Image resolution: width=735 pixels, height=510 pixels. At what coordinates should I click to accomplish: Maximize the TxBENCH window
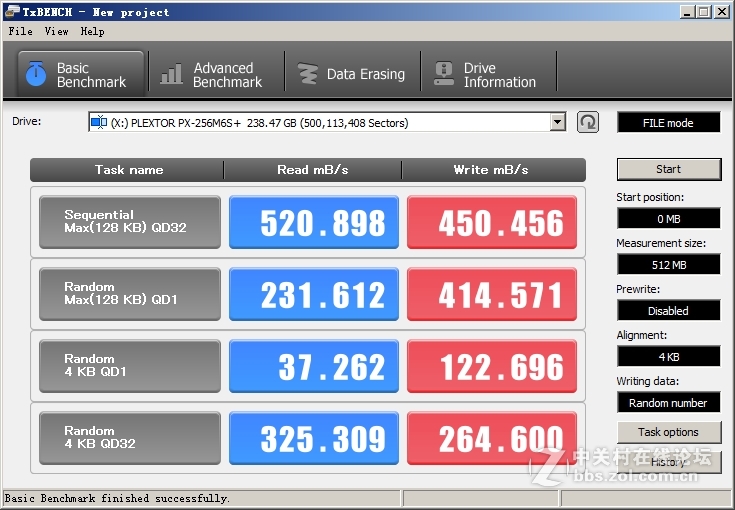pos(704,12)
